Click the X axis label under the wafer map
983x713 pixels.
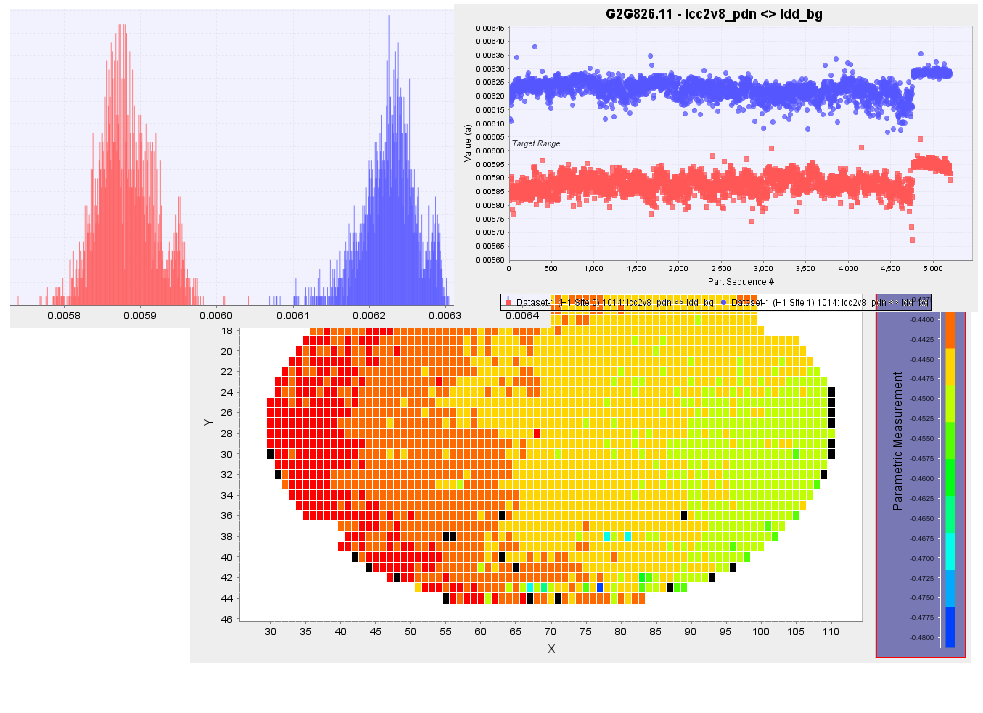pyautogui.click(x=550, y=649)
